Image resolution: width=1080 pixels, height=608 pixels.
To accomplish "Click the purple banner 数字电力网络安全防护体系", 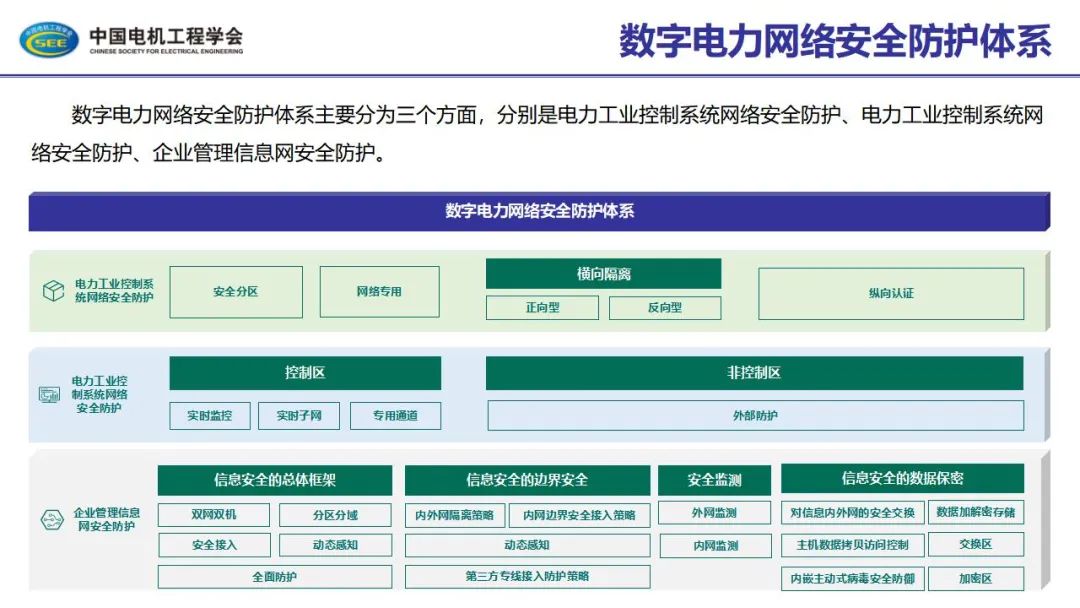I will [x=539, y=211].
